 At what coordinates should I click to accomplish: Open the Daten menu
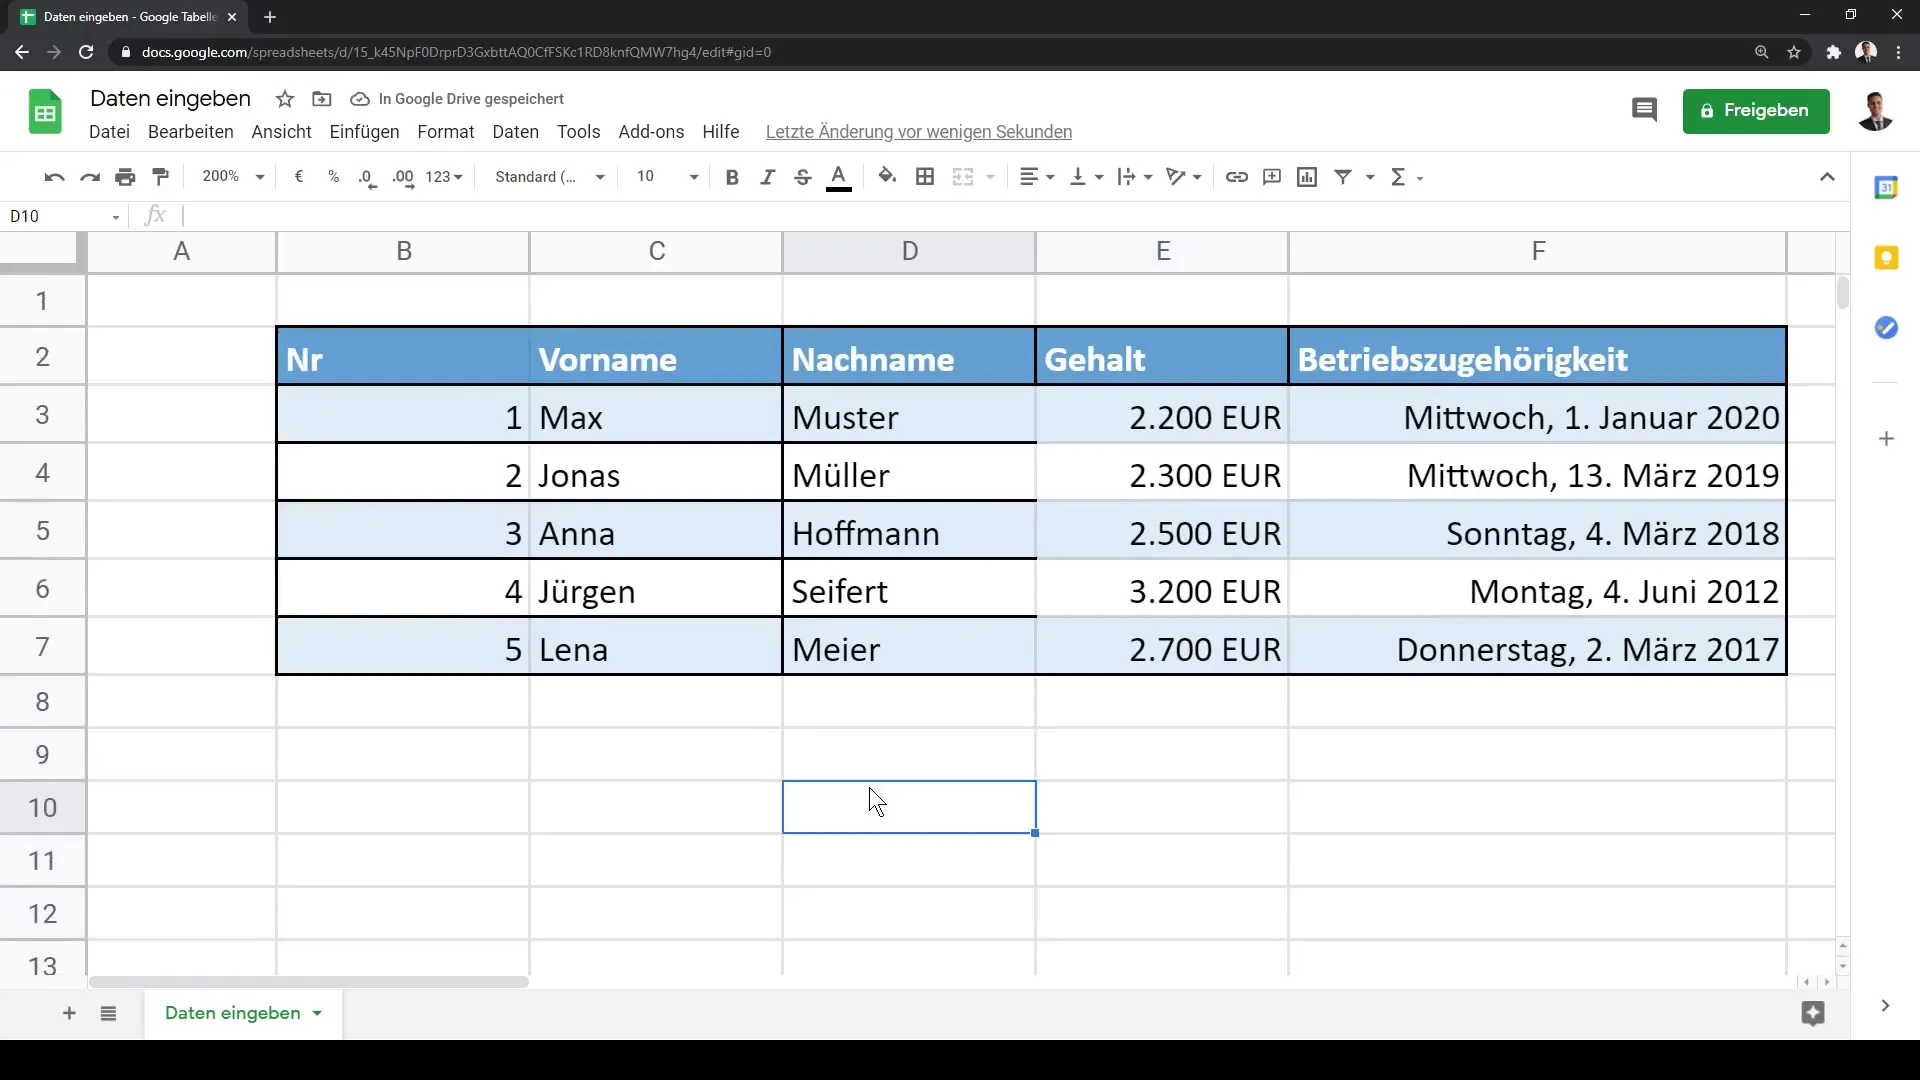pyautogui.click(x=515, y=132)
